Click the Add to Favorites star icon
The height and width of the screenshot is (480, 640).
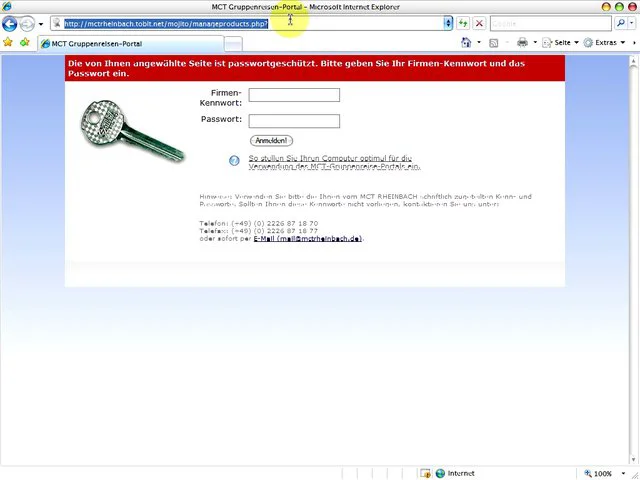pyautogui.click(x=25, y=42)
